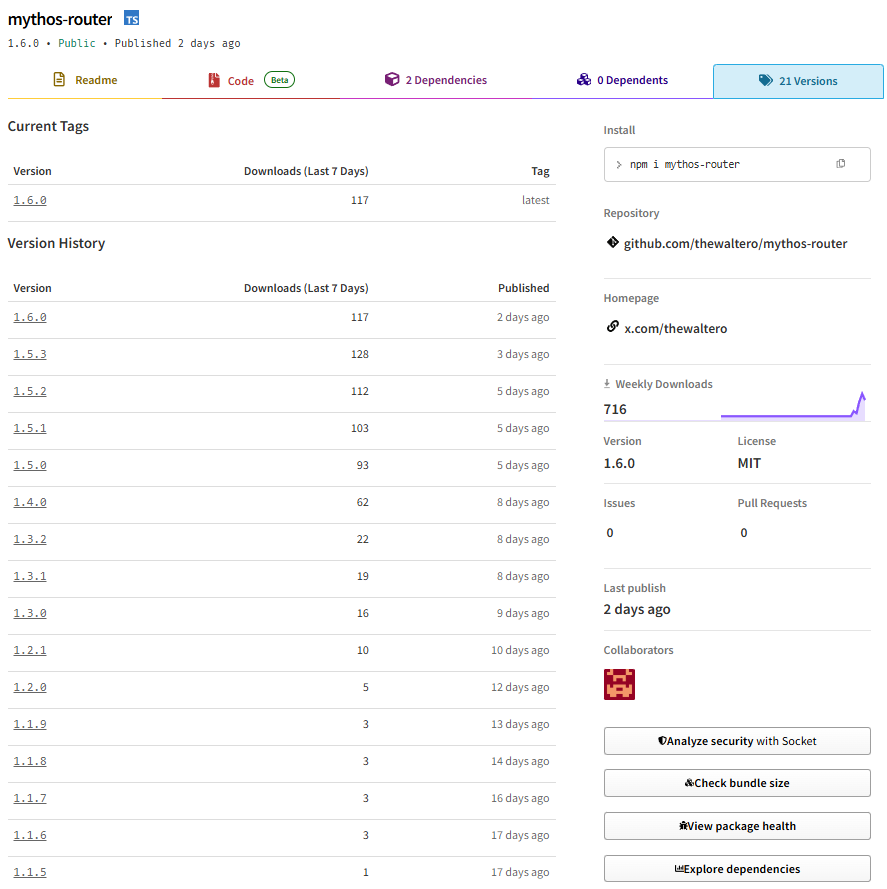Open version 1.5.2 link
The image size is (887, 889).
(x=30, y=391)
